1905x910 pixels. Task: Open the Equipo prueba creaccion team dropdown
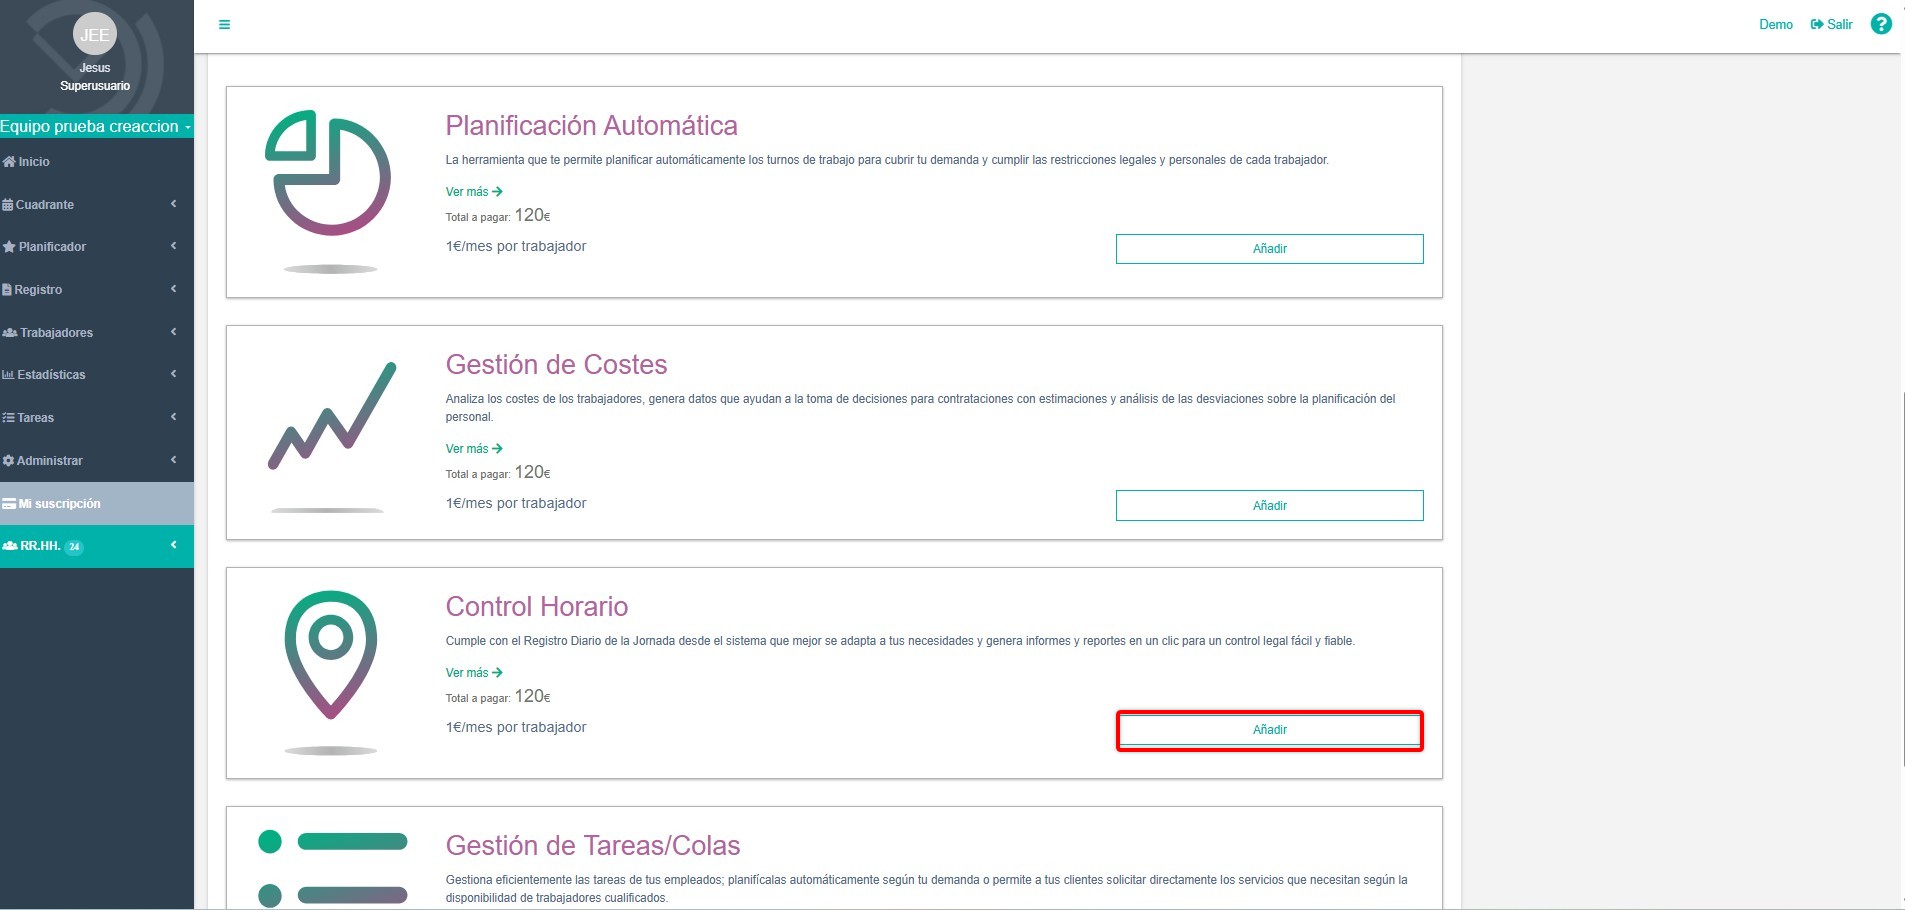(x=95, y=127)
